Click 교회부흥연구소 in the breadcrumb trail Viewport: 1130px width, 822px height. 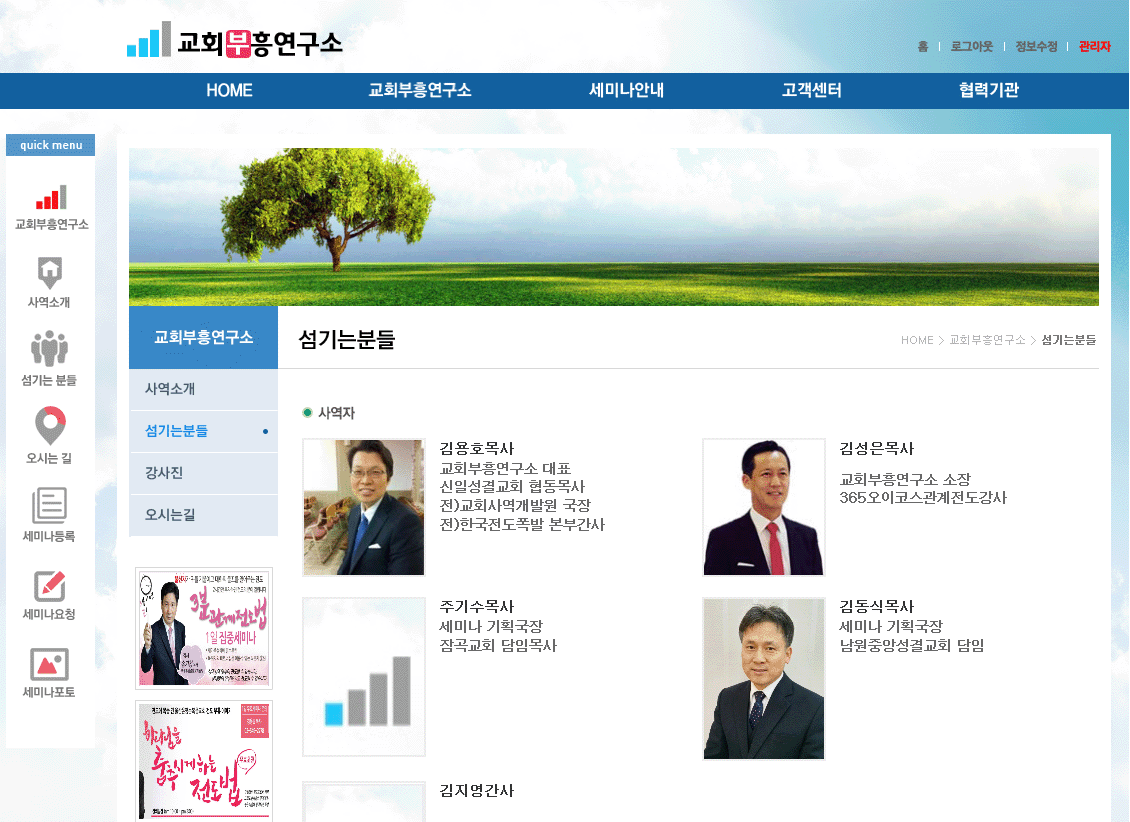click(987, 340)
